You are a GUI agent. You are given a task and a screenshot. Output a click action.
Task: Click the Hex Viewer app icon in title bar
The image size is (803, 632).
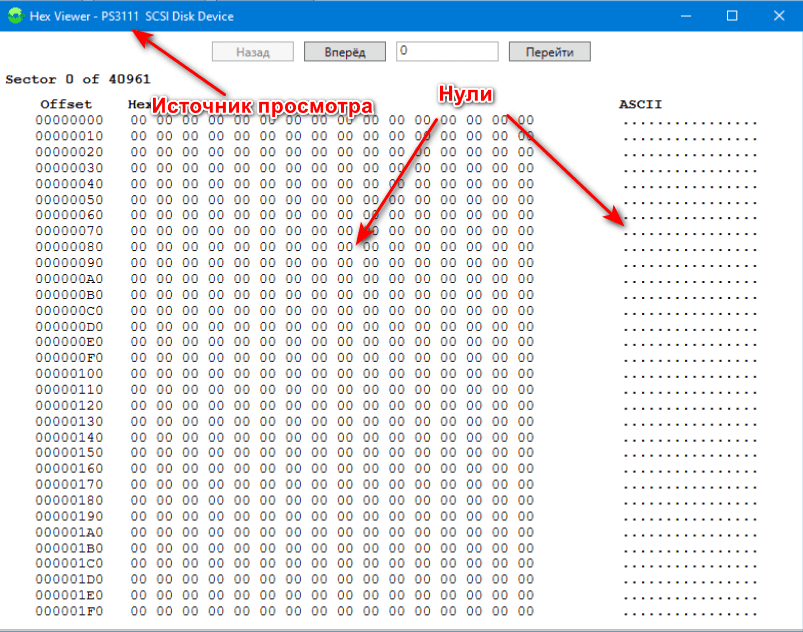click(15, 16)
